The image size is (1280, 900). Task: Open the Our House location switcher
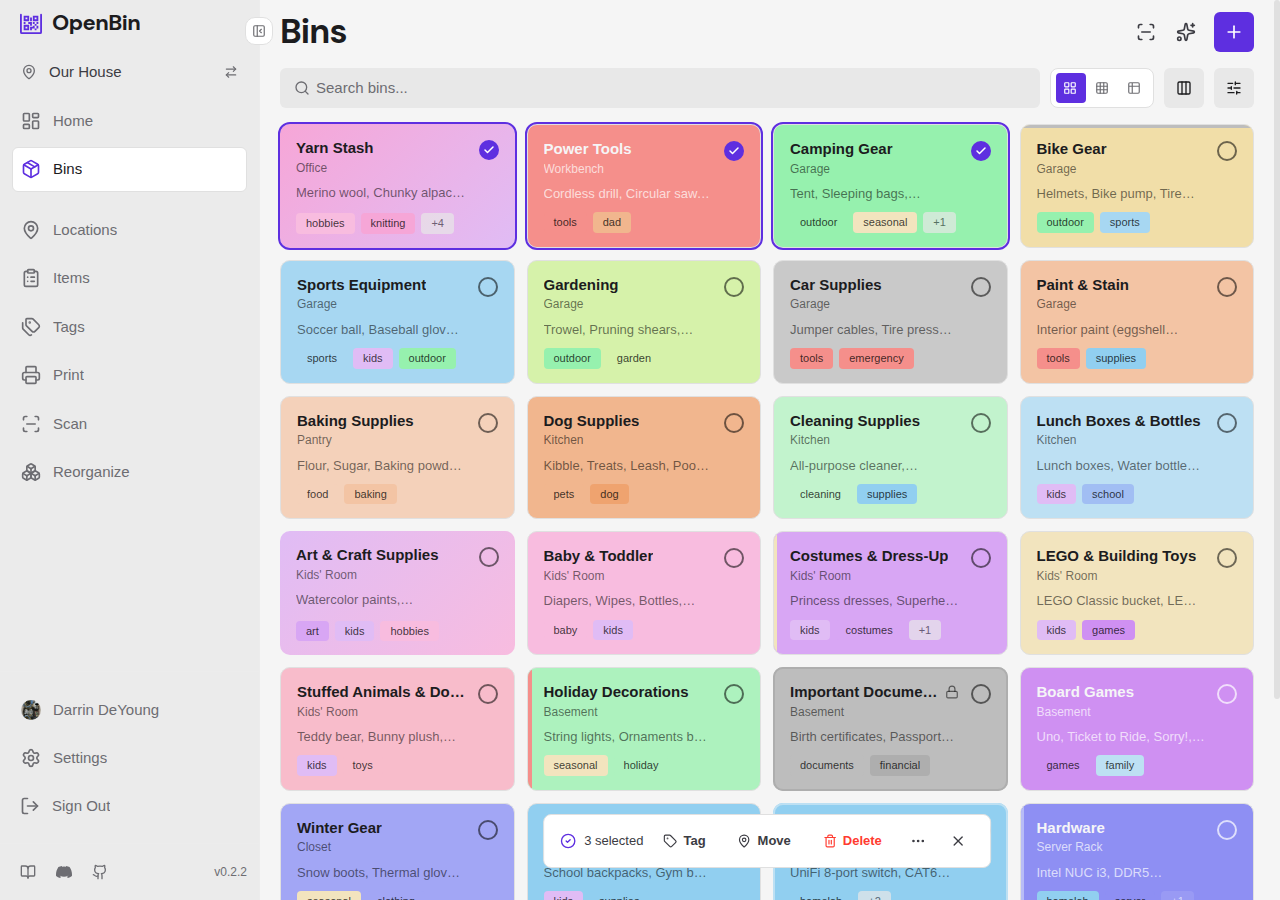pos(231,72)
